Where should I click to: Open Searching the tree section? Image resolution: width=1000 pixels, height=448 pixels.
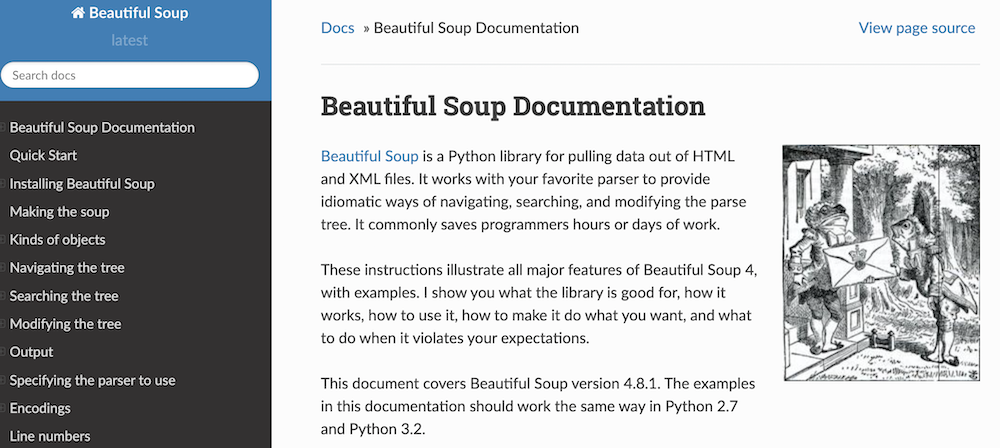click(64, 295)
